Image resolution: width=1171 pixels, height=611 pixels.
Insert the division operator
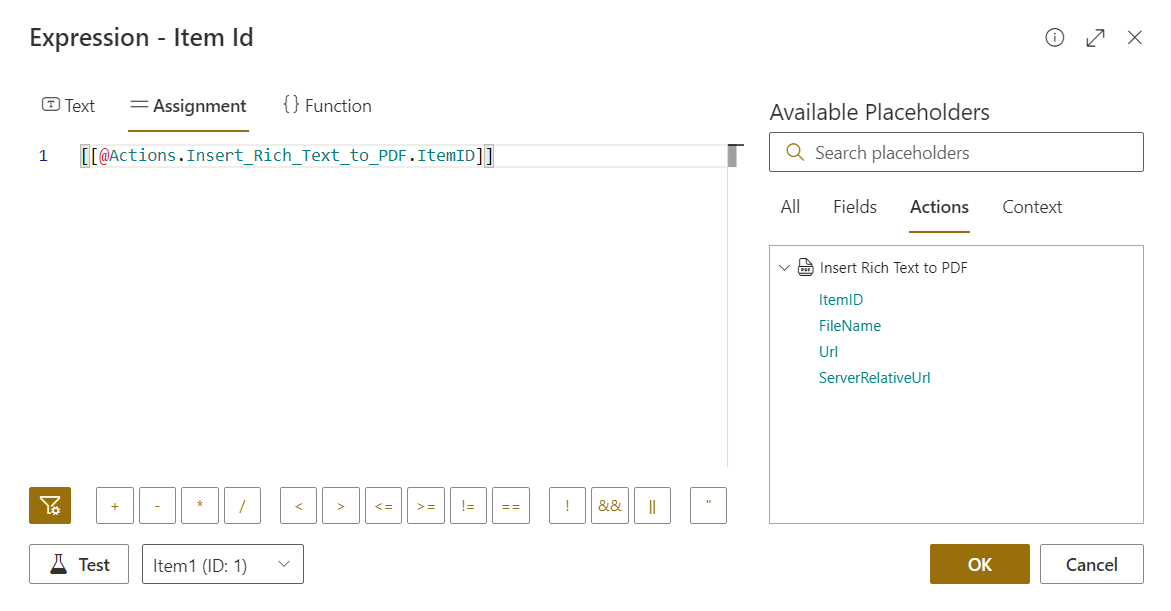click(242, 506)
